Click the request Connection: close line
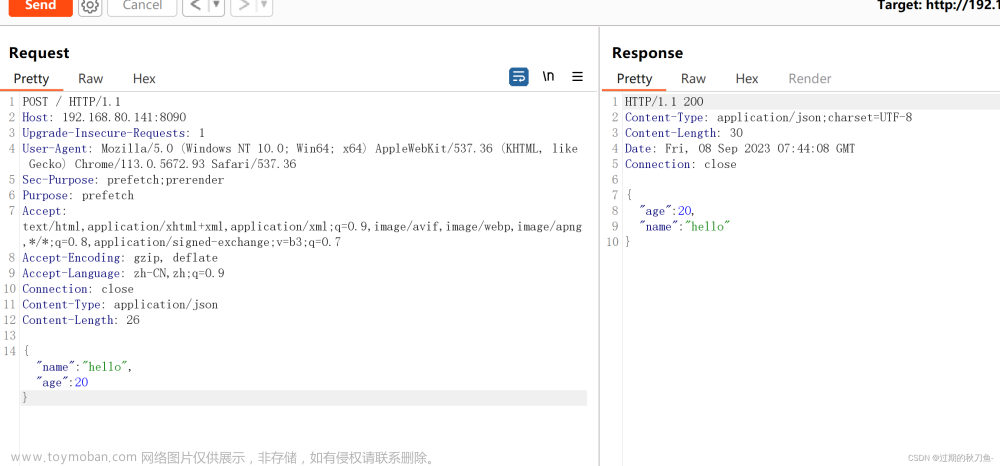Screen dimensions: 1000x466 point(78,289)
